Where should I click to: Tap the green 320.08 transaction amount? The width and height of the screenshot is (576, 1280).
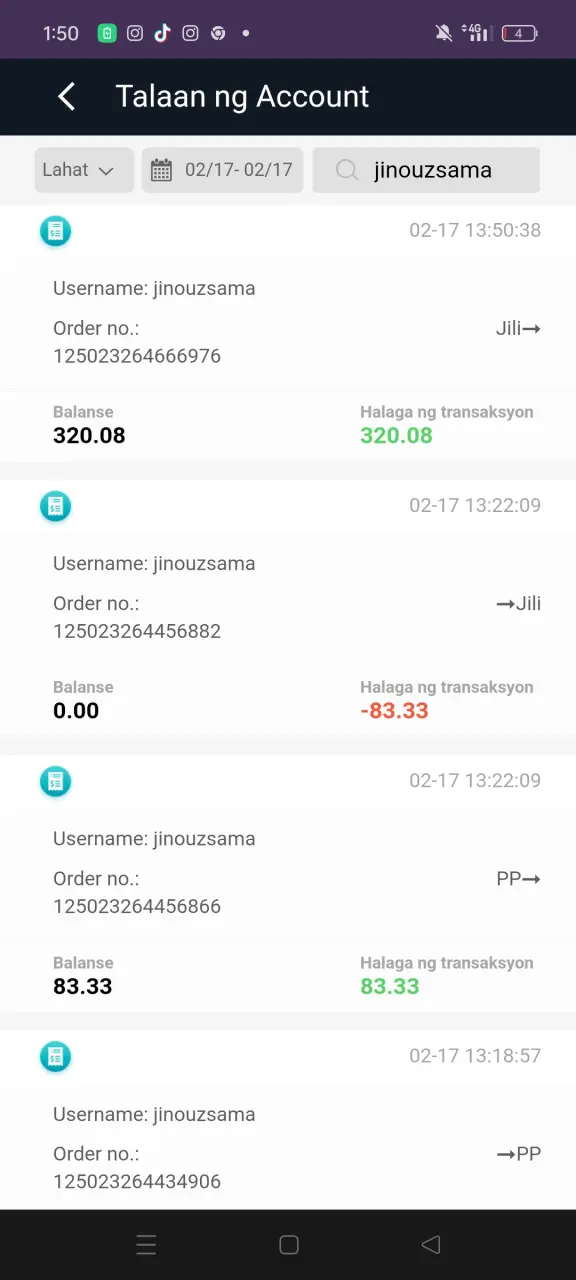click(x=396, y=435)
